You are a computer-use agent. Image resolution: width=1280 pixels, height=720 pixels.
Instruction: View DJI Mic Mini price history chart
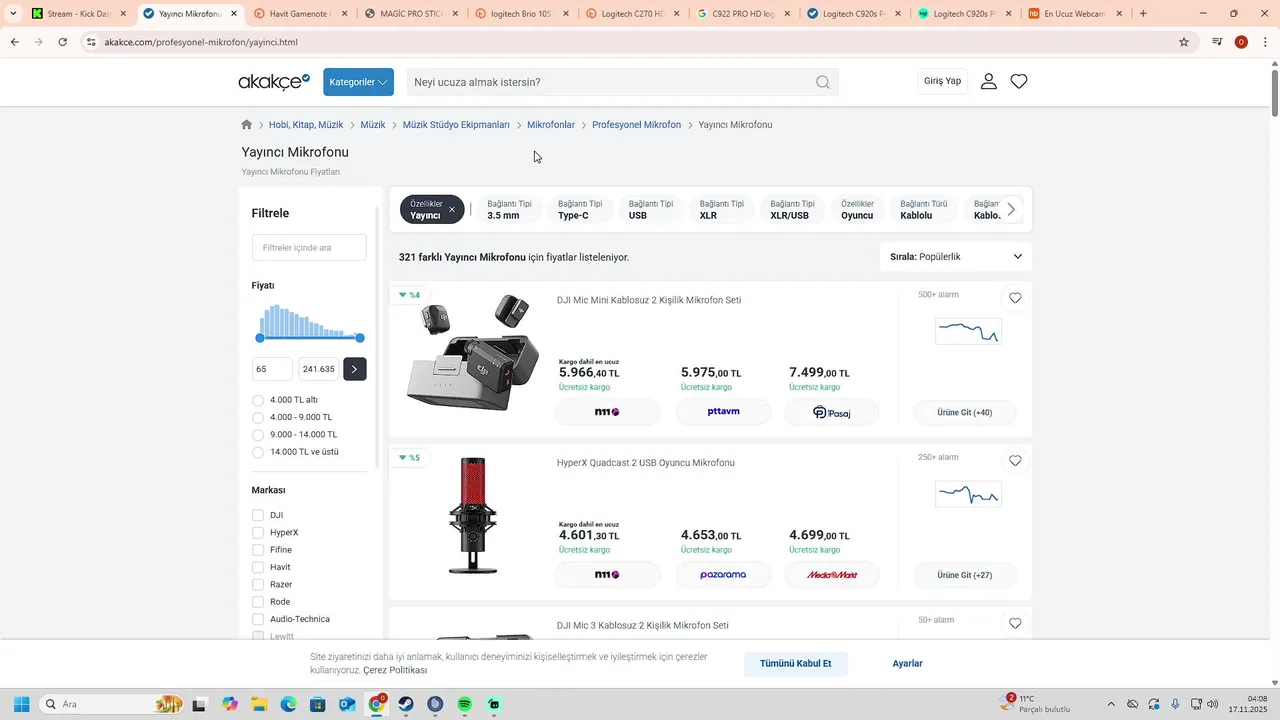pyautogui.click(x=968, y=331)
